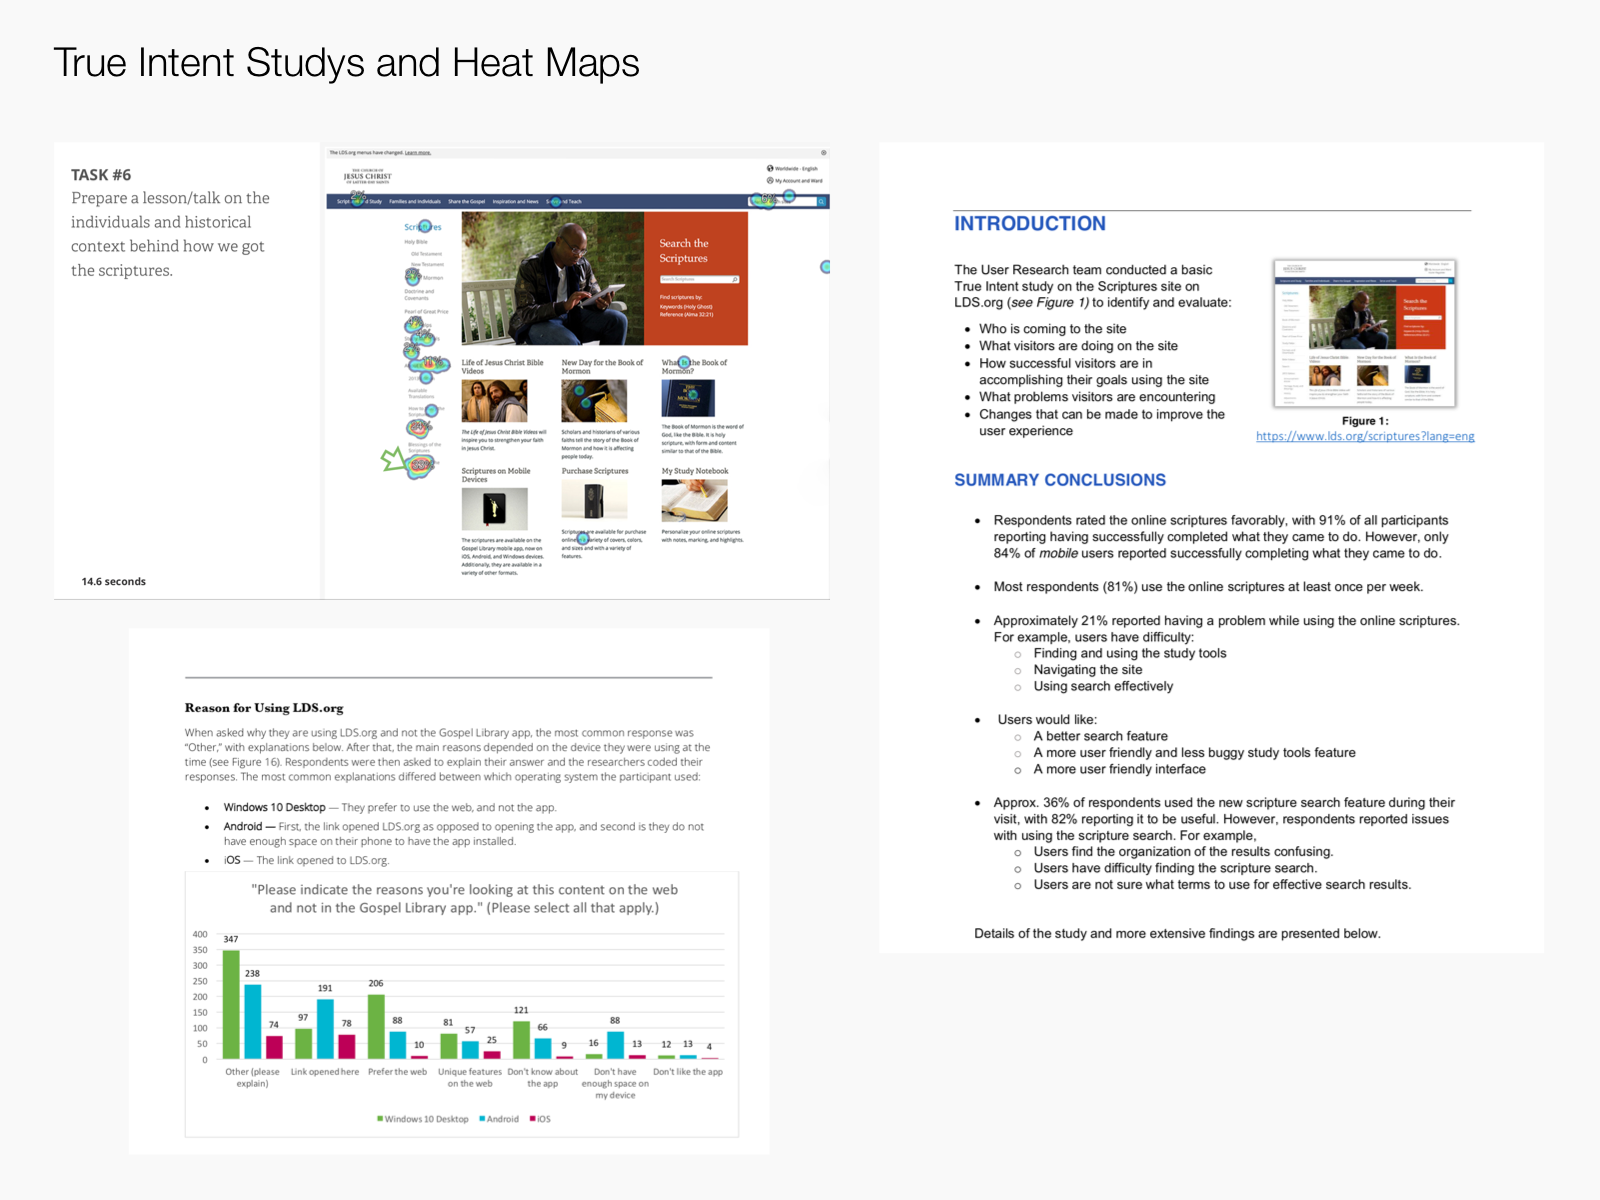Click the INTRODUCTION heading
Screen dimensions: 1600x1200
pyautogui.click(x=1030, y=224)
